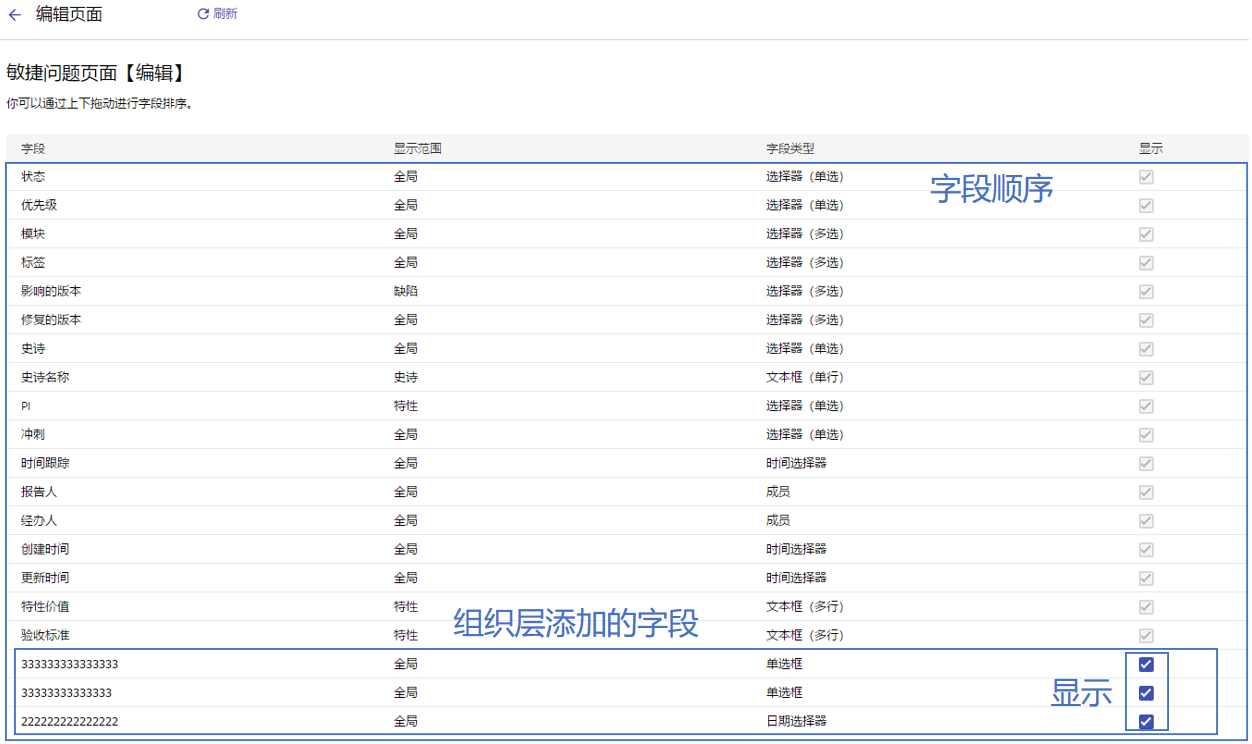Select the 史诗名称 field row
Image resolution: width=1252 pixels, height=744 pixels.
pos(45,378)
